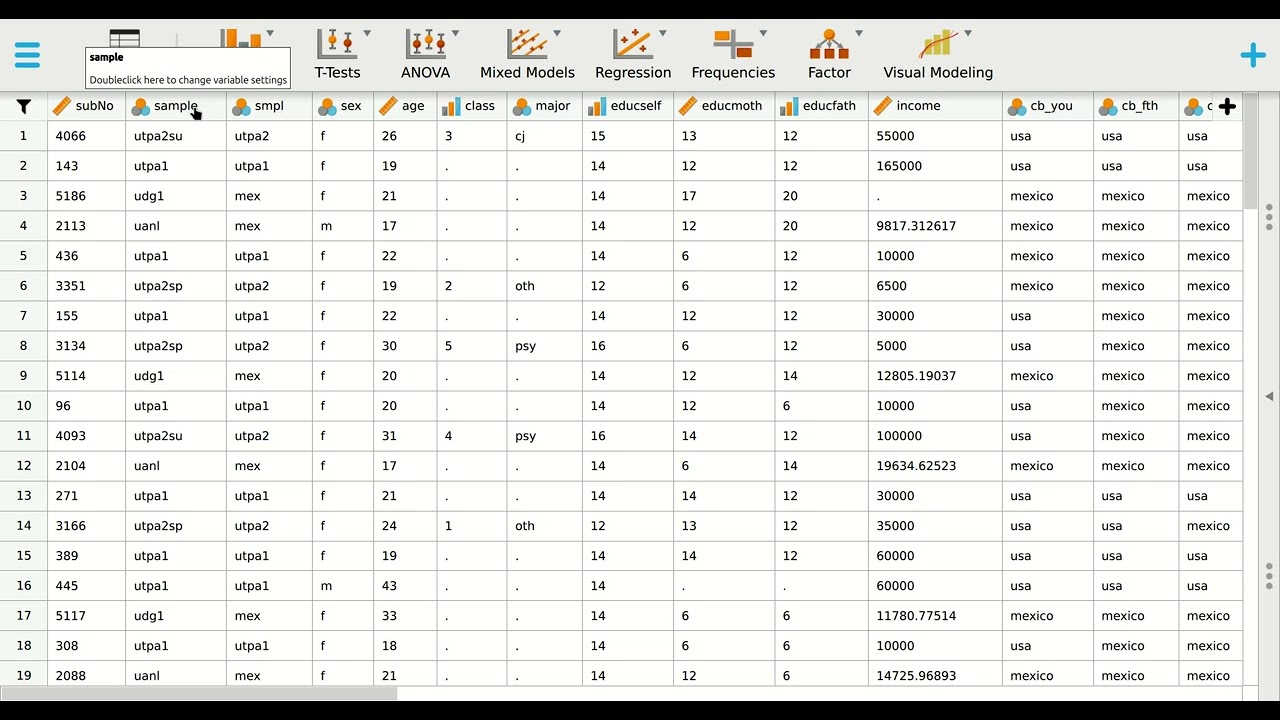Select row number 19 header
1280x720 pixels.
[x=24, y=676]
